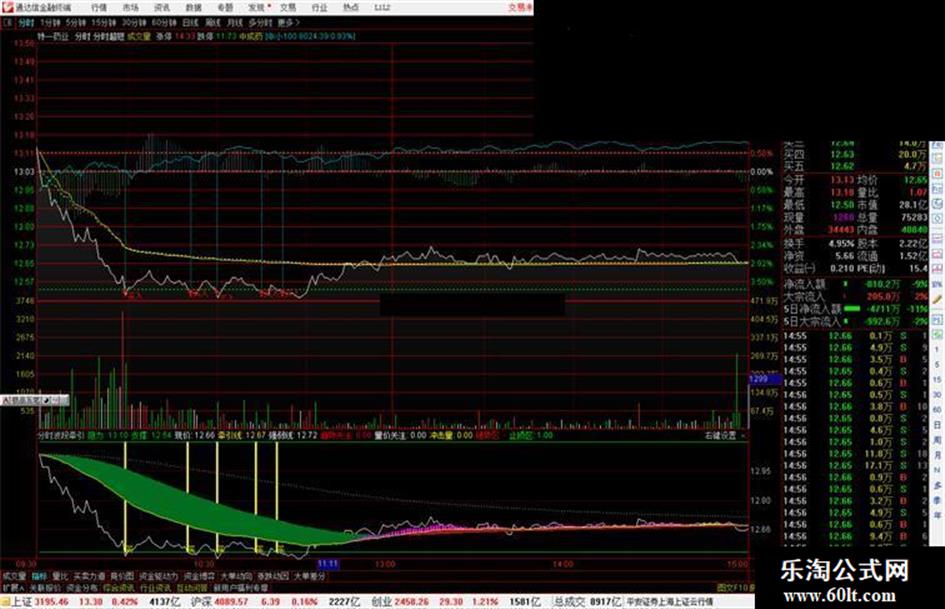The height and width of the screenshot is (609, 945).
Task: Click the 交易 button at top right
Action: pyautogui.click(x=520, y=8)
